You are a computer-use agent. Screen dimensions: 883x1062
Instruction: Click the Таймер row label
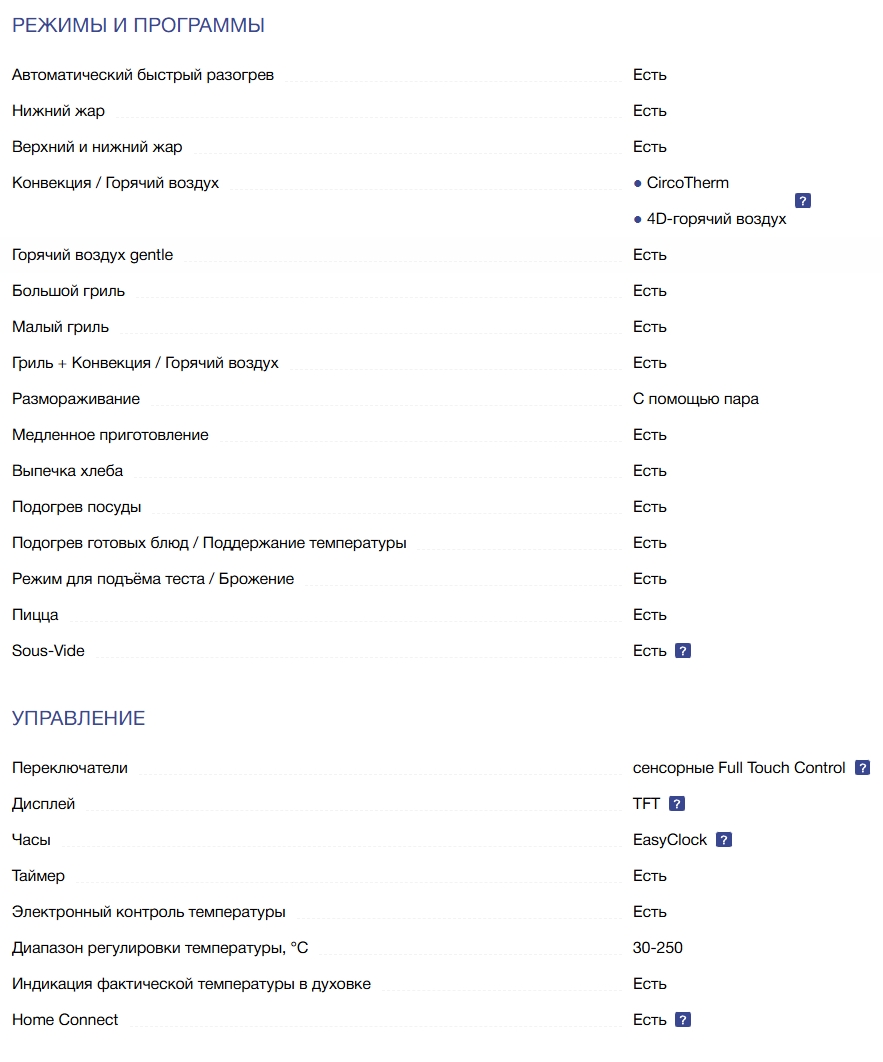coord(38,876)
